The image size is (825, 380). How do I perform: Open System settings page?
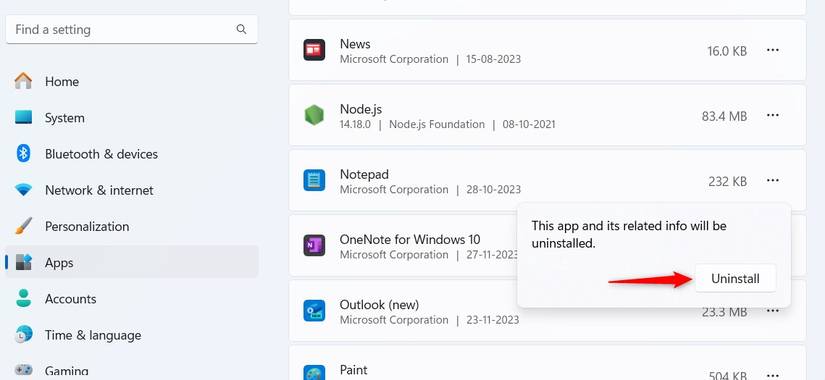click(x=132, y=118)
